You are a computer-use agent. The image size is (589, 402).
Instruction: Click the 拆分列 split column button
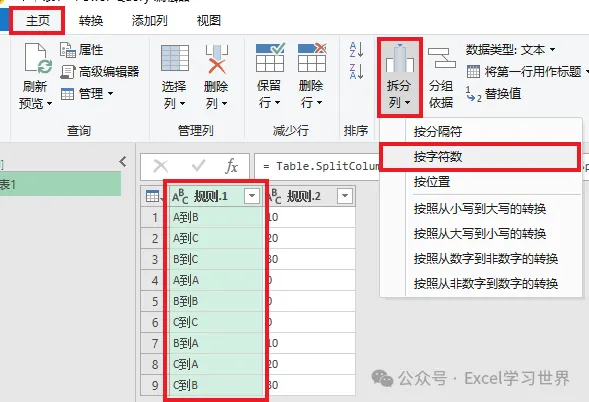(x=400, y=77)
